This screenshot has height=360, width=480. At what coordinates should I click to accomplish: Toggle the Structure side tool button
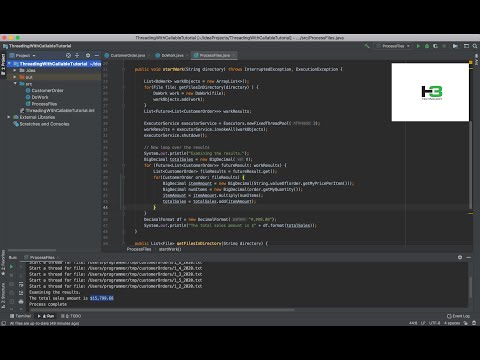point(3,296)
